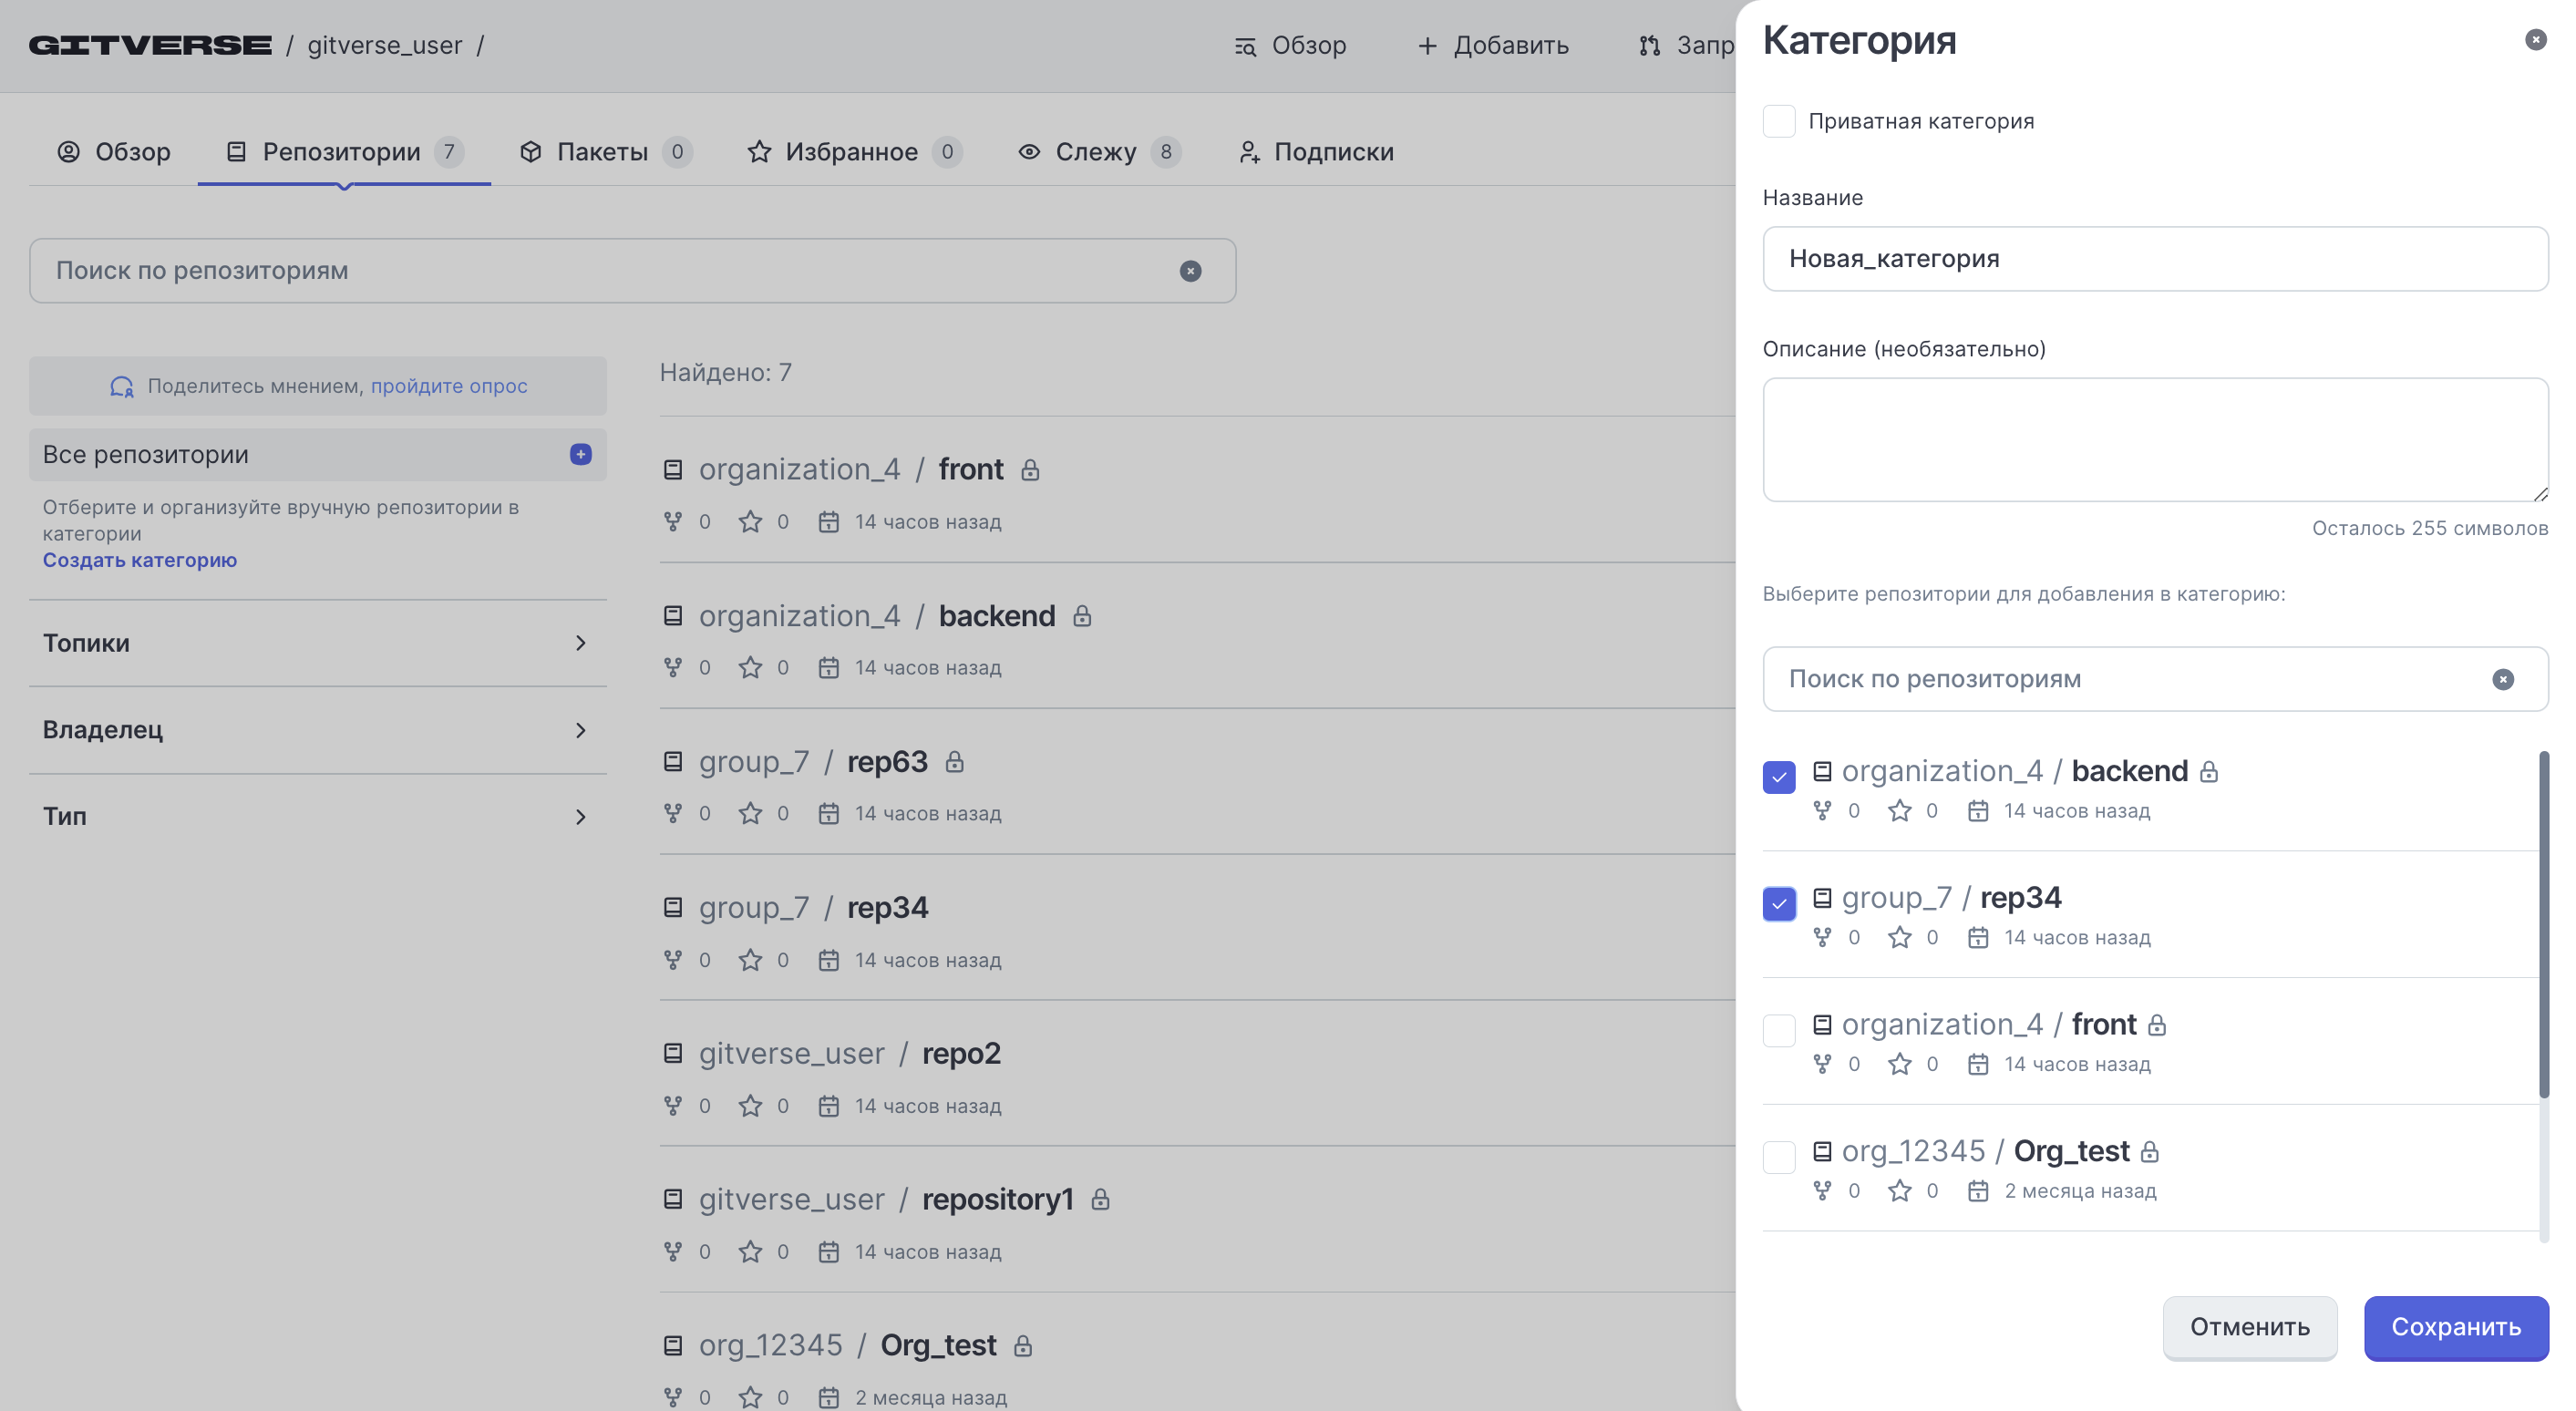Close the Категория panel
The image size is (2576, 1411).
2535,39
